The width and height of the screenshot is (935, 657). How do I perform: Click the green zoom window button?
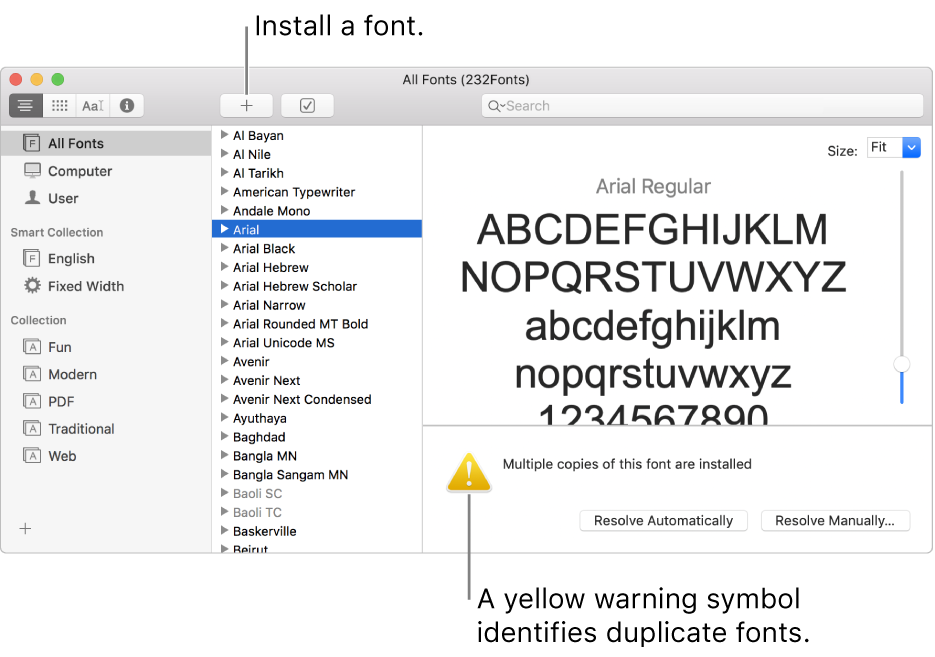(x=58, y=79)
